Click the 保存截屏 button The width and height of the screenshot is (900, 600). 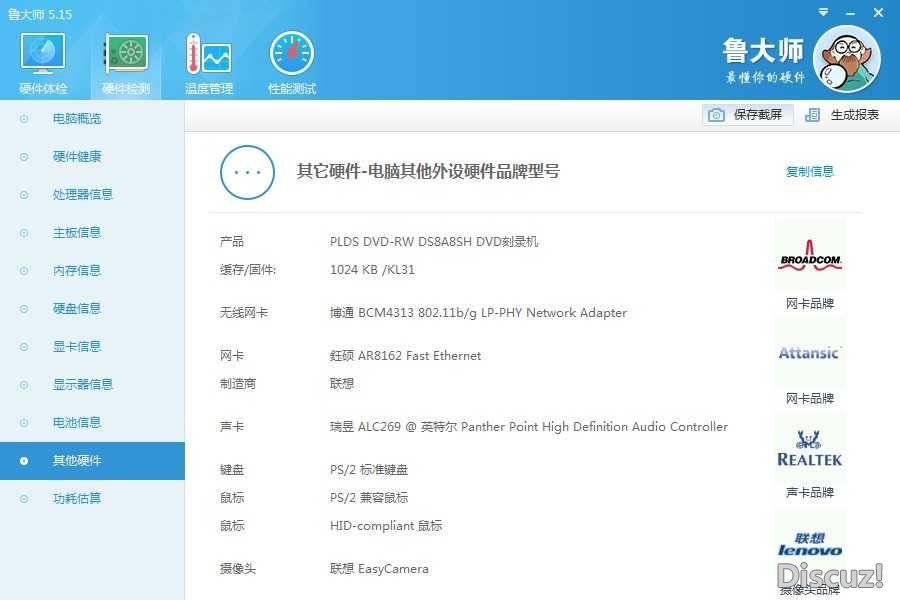tap(747, 115)
